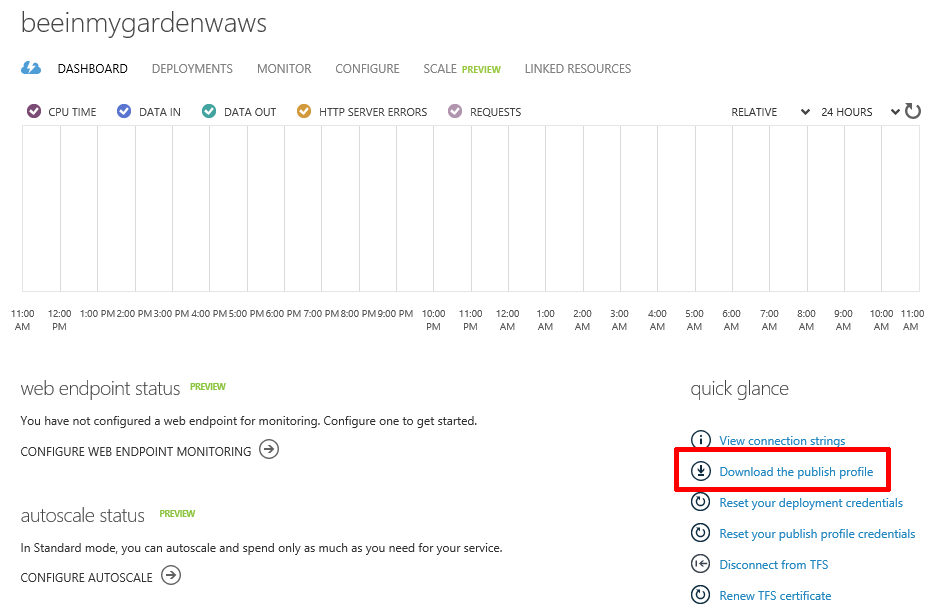Click the arrow icon for web endpoint monitoring
The image size is (933, 611).
(269, 449)
